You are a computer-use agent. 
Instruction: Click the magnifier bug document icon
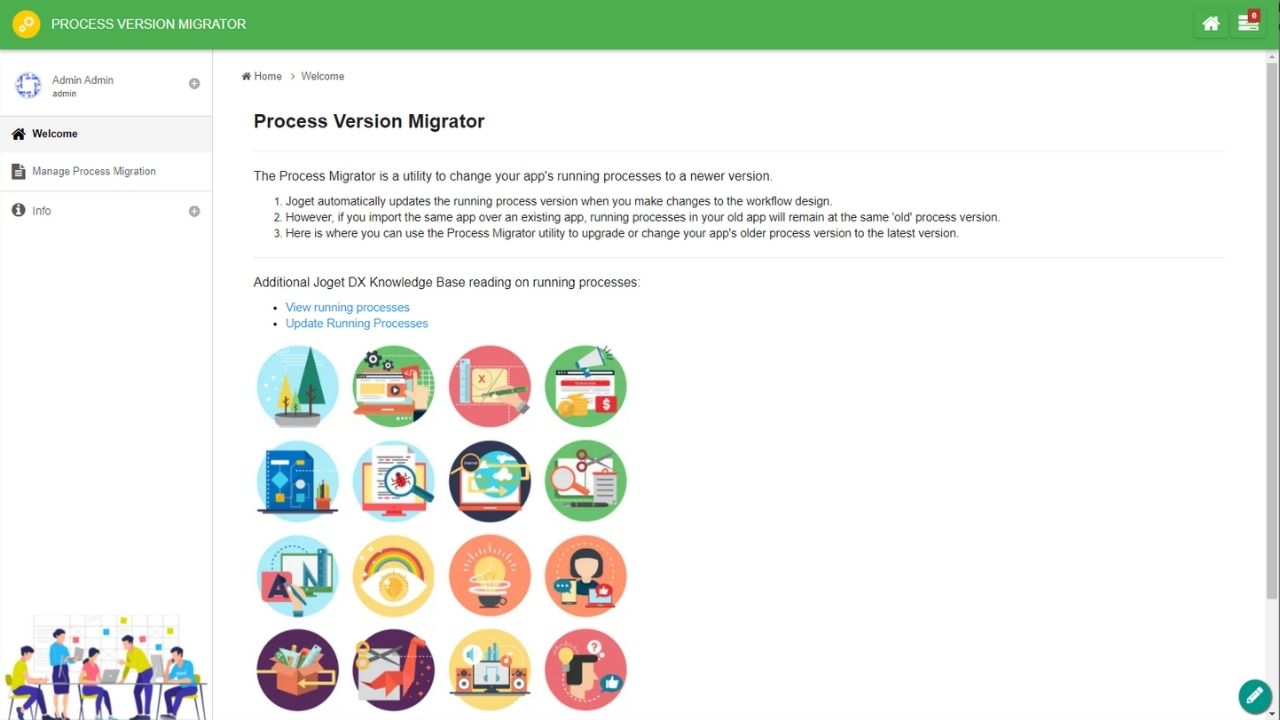coord(393,481)
